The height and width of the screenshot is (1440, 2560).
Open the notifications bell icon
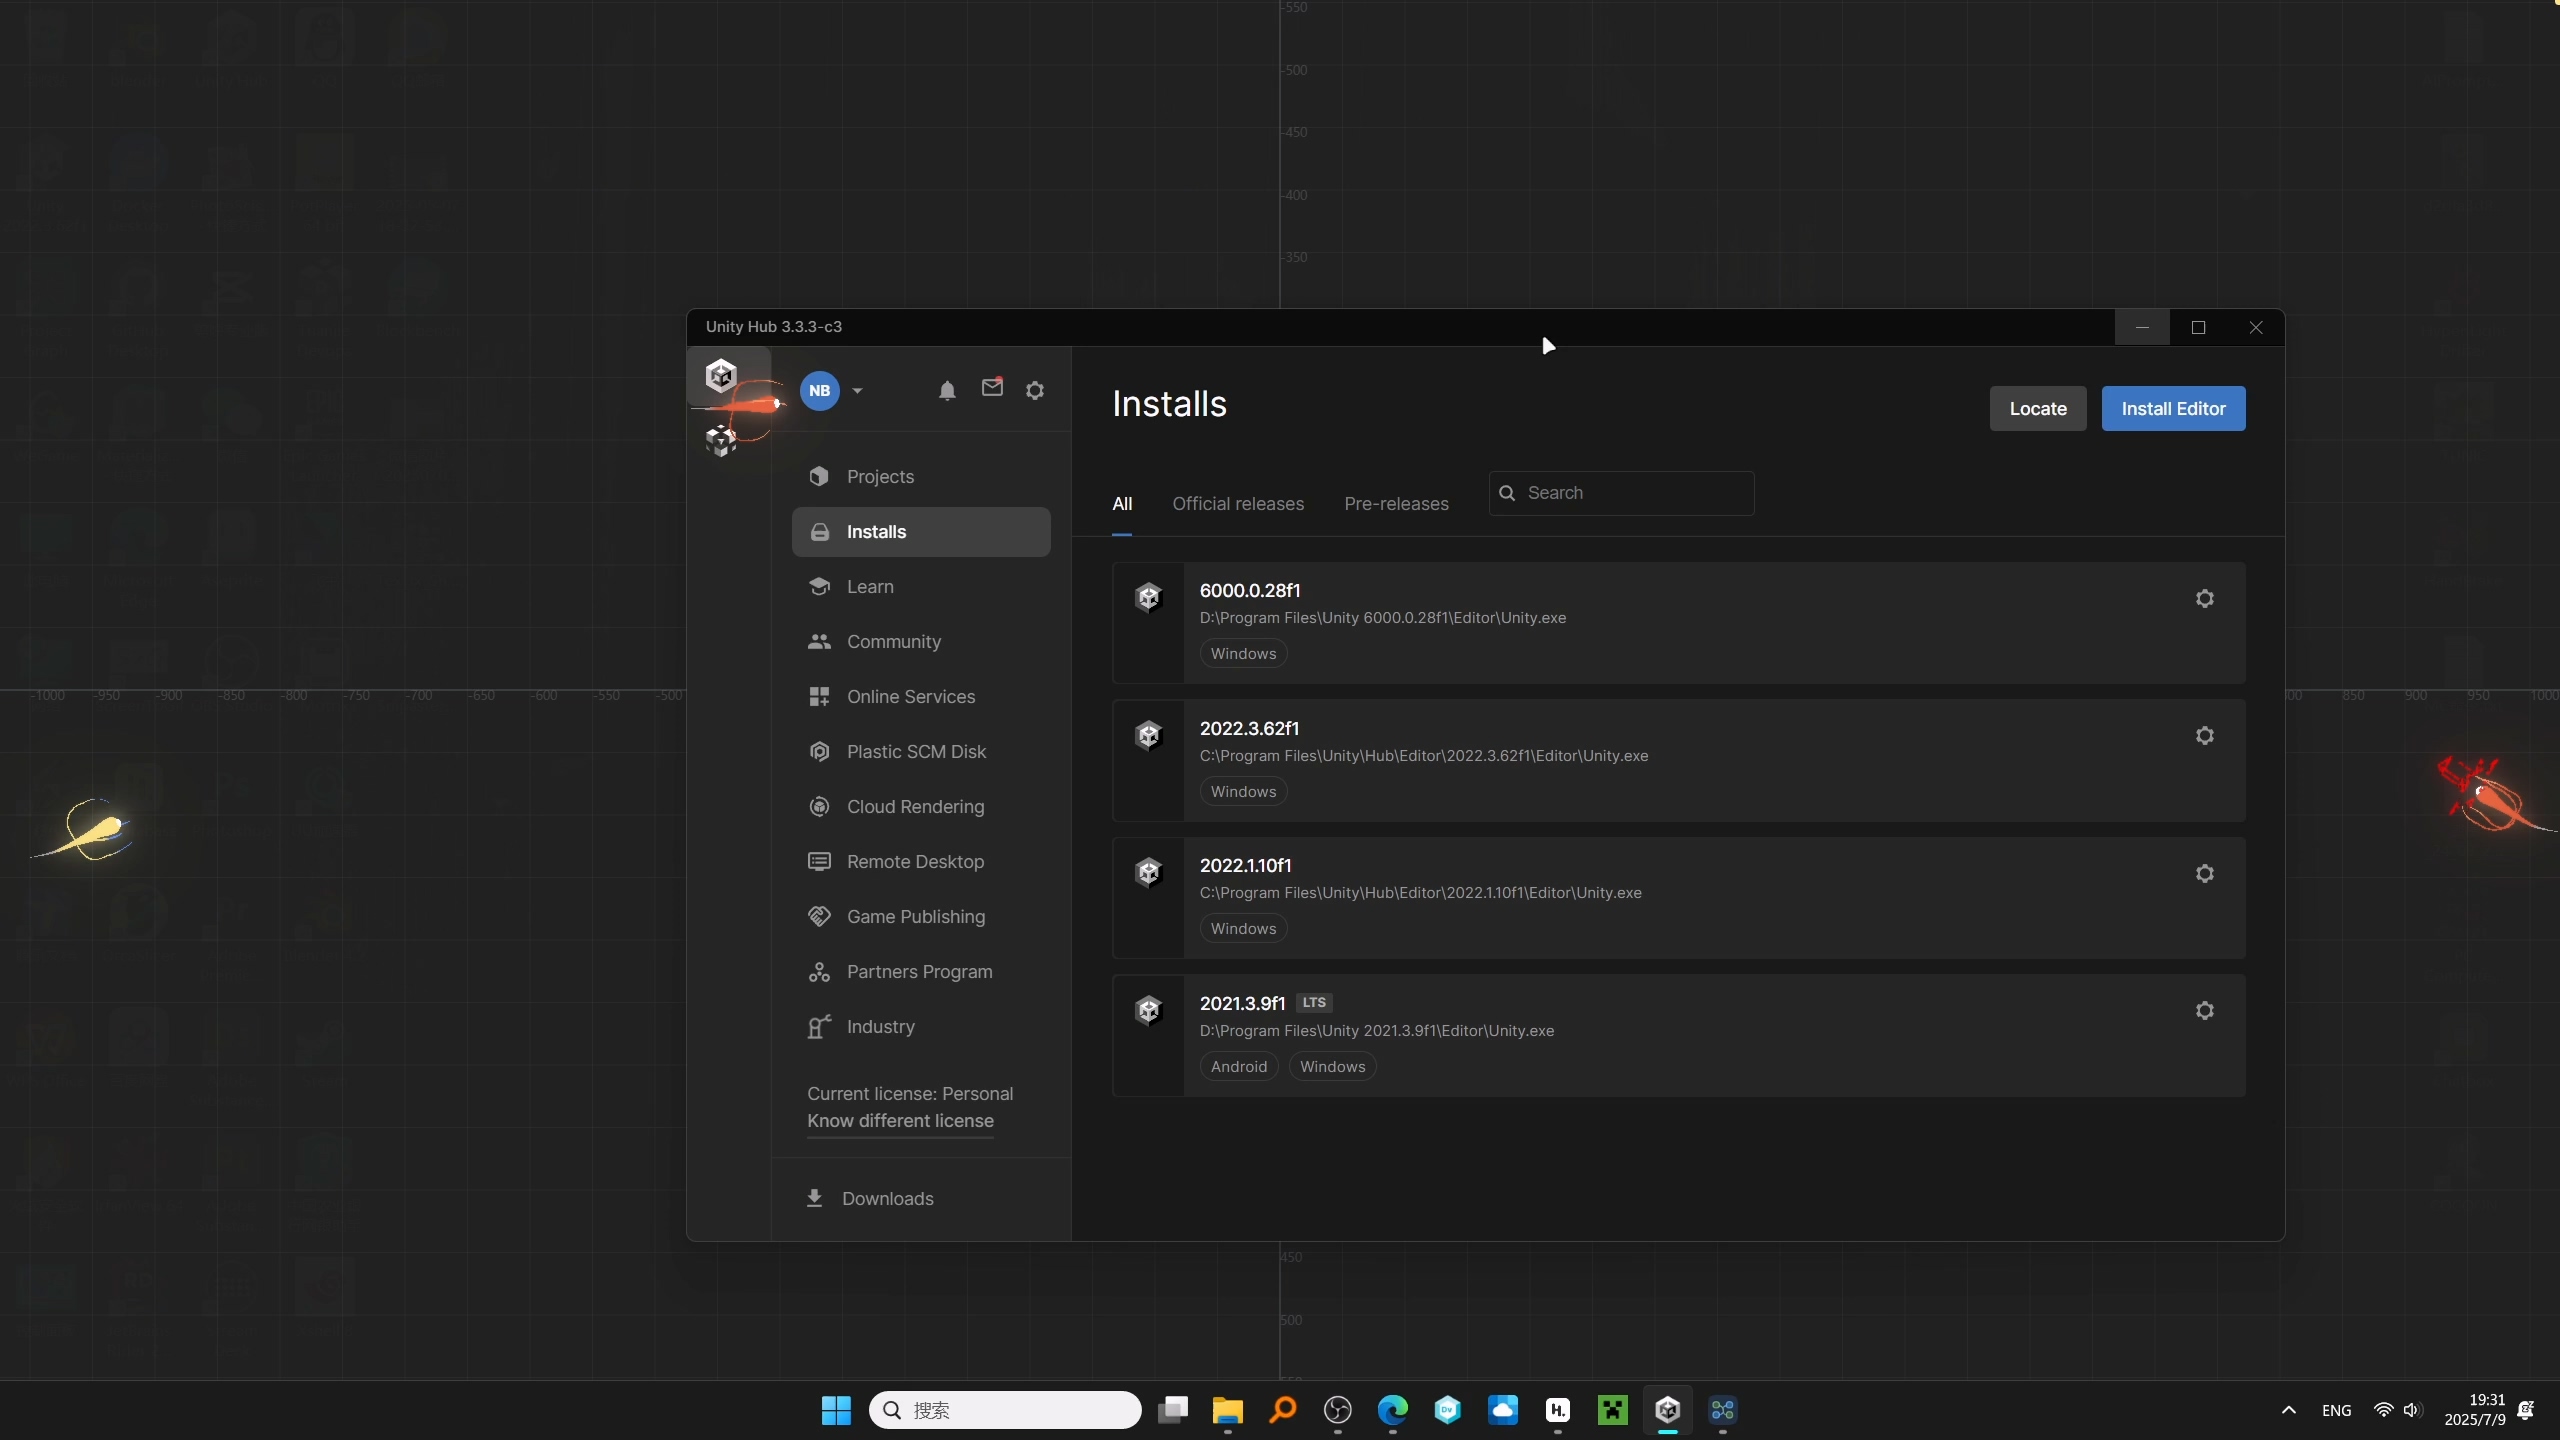(947, 391)
